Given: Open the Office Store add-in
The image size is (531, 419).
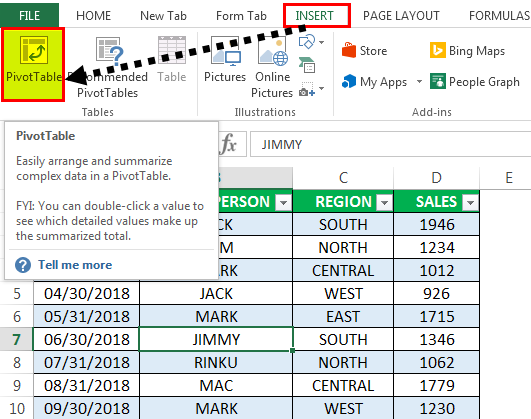Looking at the screenshot, I should [365, 50].
